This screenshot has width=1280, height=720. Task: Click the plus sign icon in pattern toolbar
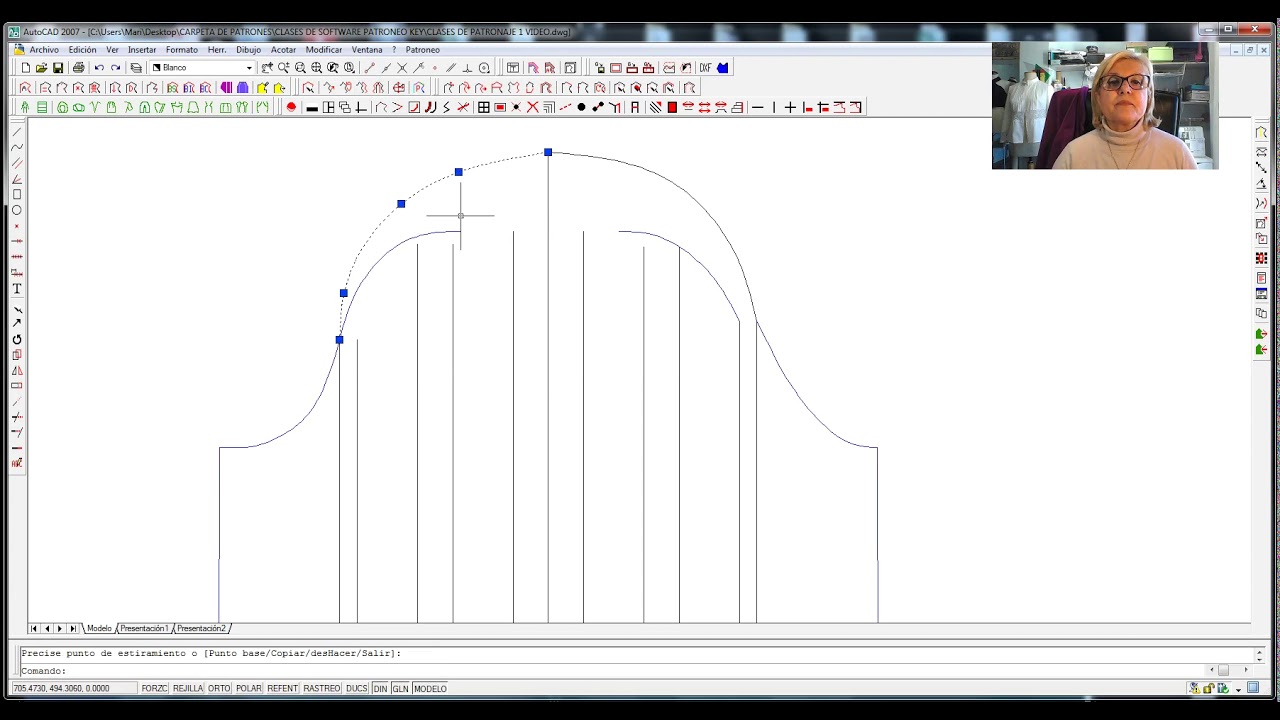790,107
